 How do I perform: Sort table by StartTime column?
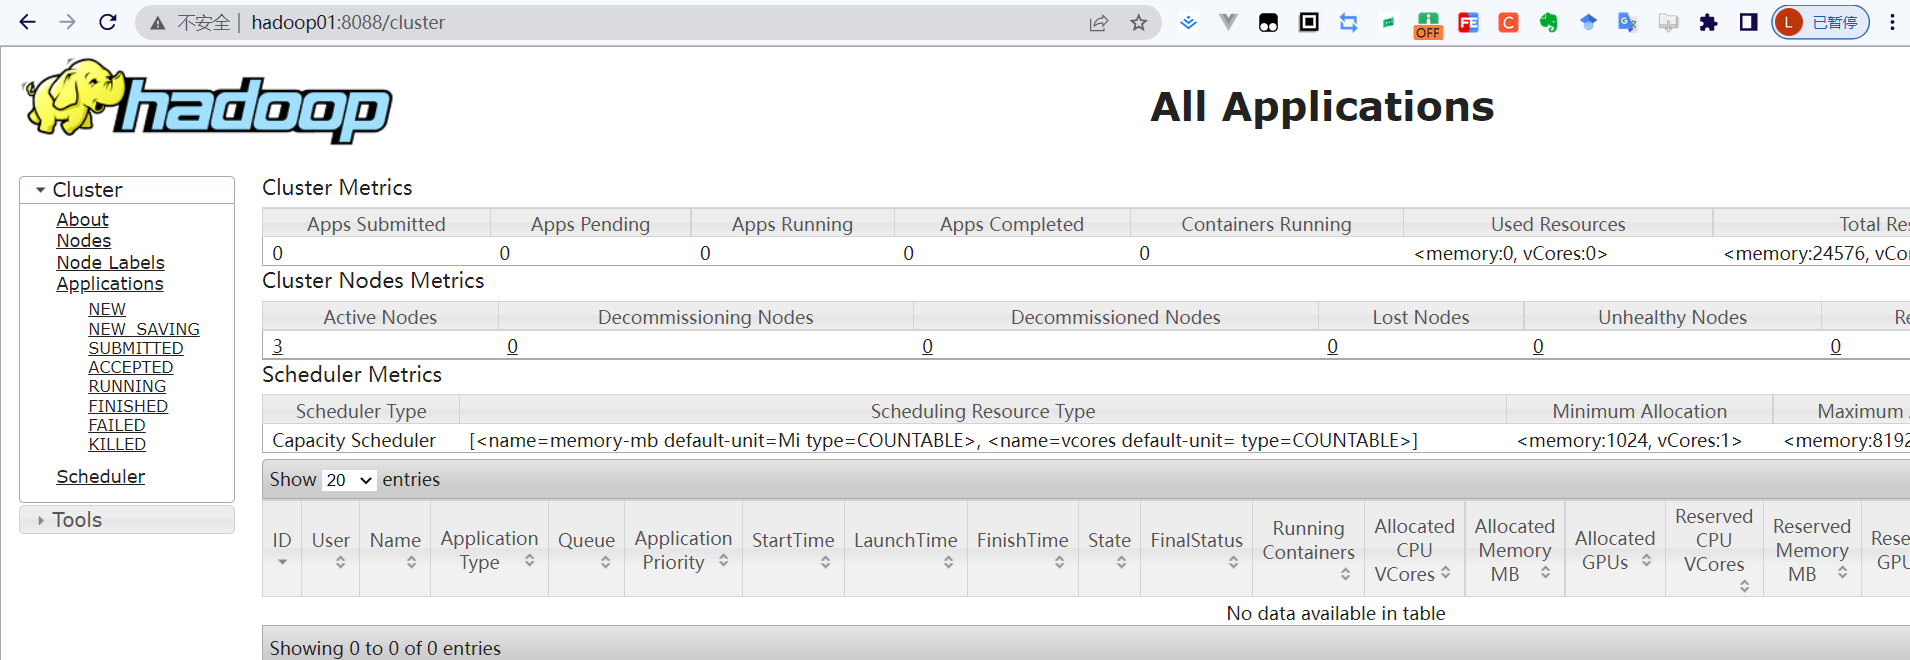[x=793, y=548]
